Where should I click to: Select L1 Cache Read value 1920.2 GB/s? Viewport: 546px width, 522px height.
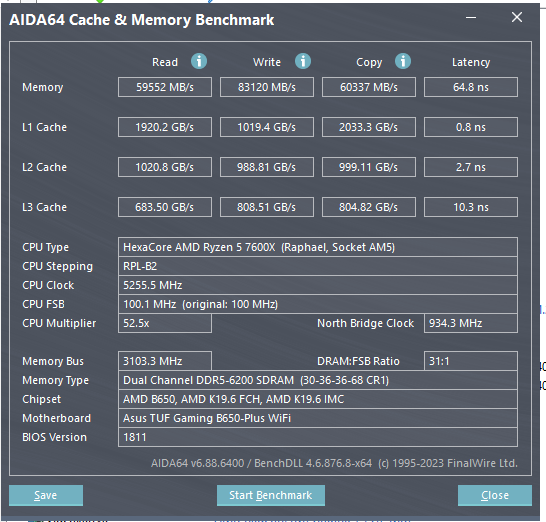coord(165,127)
